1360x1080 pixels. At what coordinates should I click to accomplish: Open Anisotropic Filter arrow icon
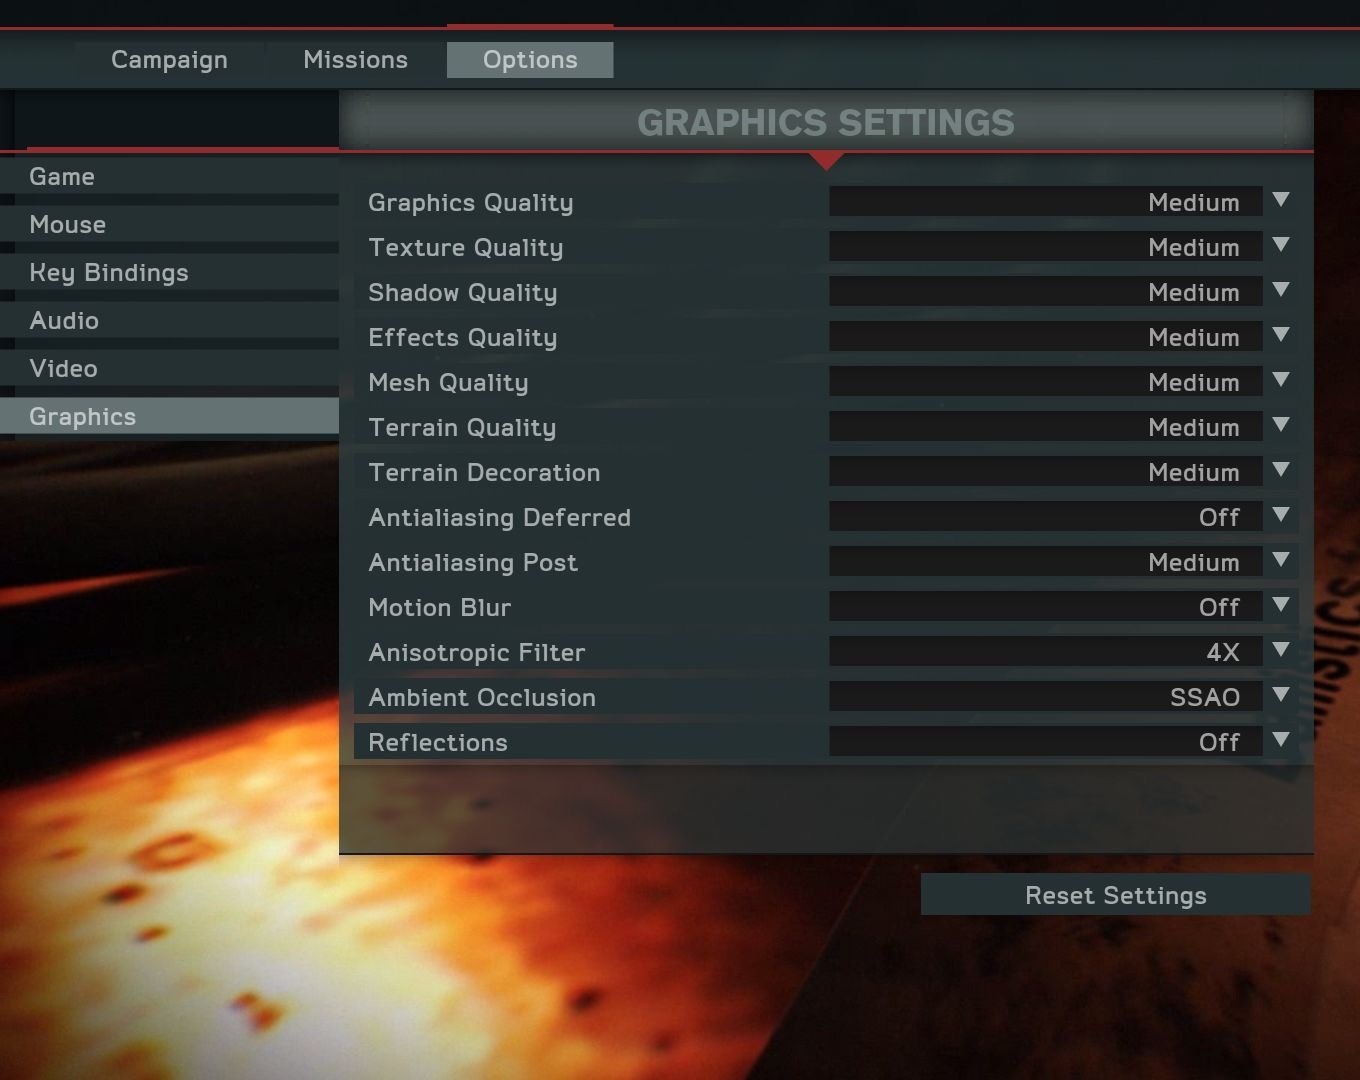coord(1281,650)
